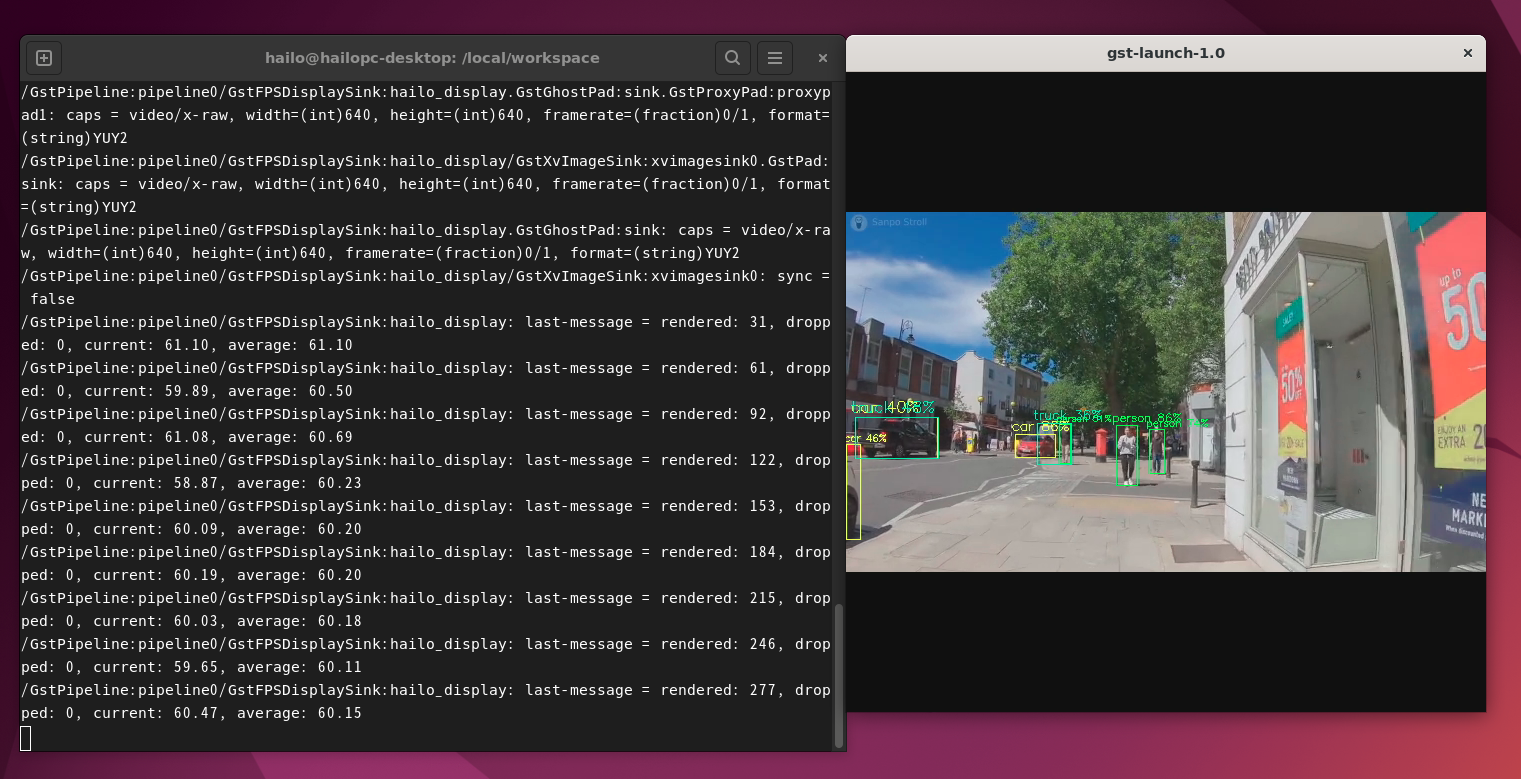Click the car 46% detection label
1521x779 pixels.
866,438
